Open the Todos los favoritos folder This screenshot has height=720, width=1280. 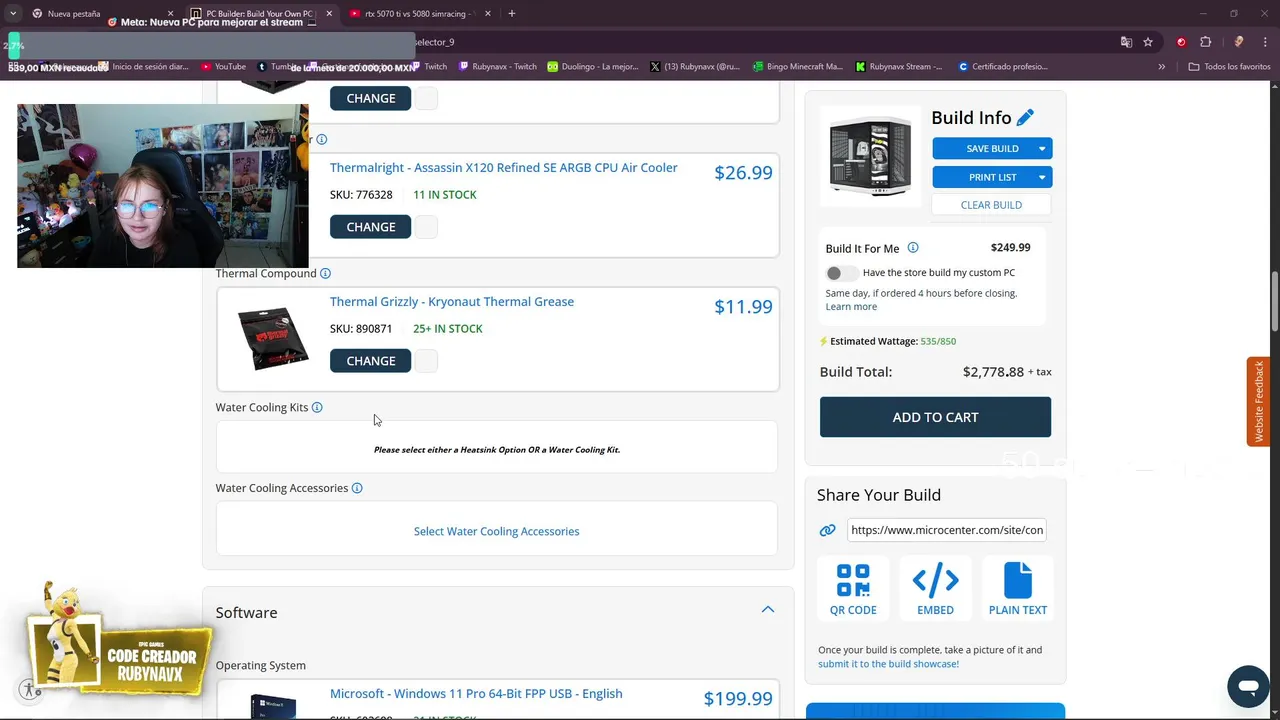(1229, 66)
